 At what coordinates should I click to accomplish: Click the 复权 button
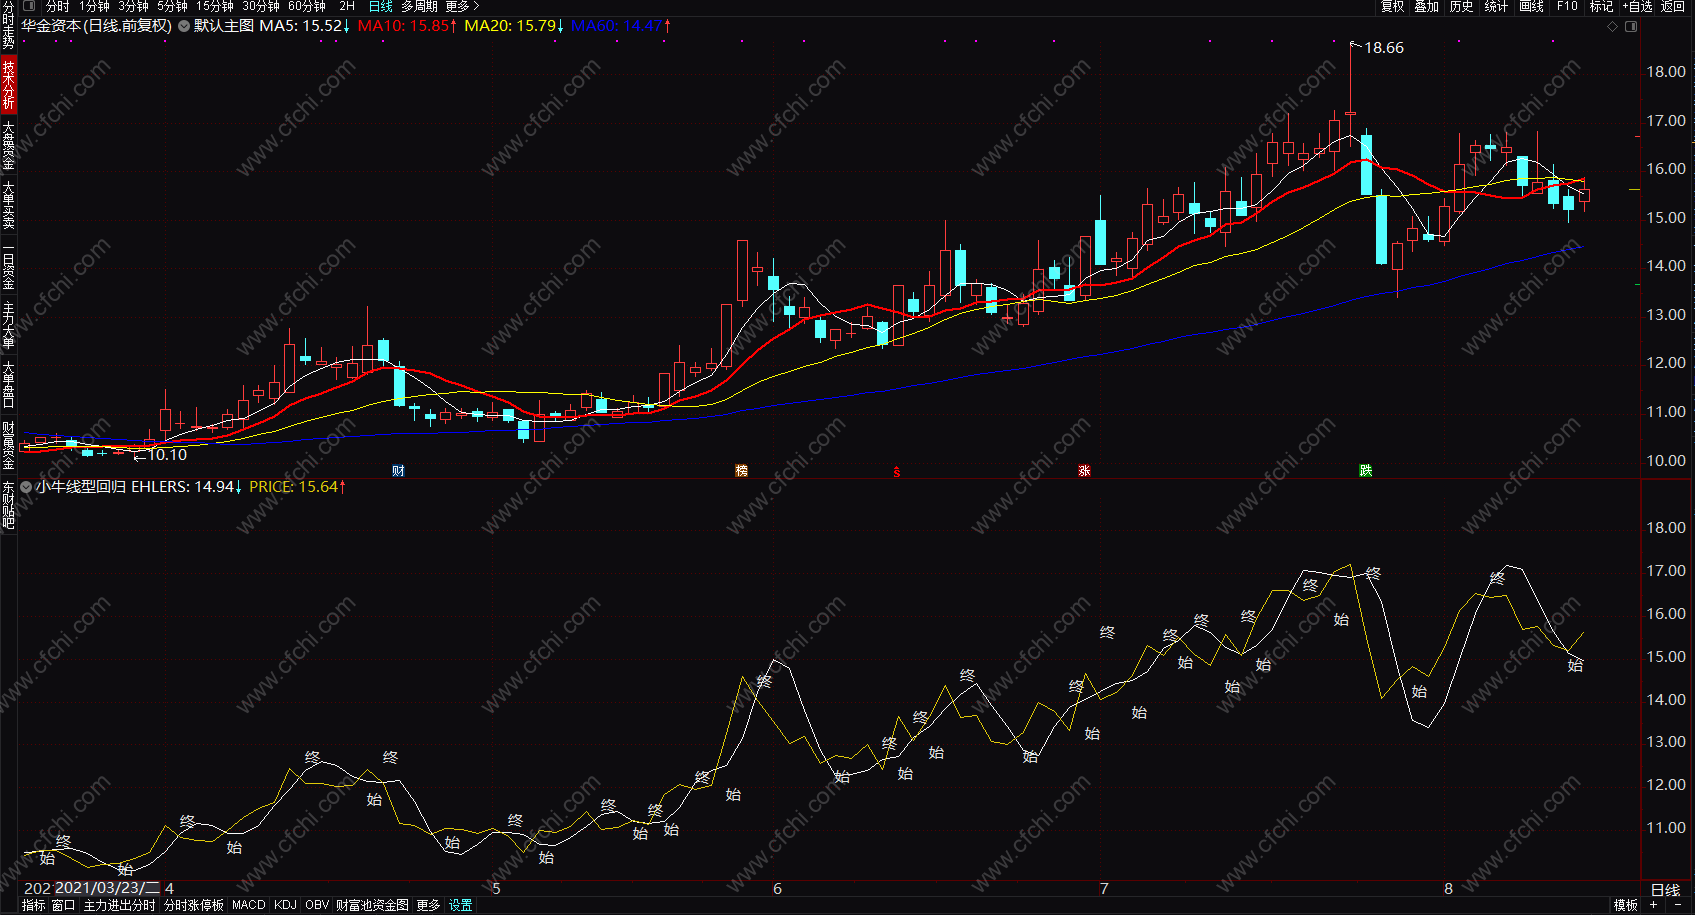pyautogui.click(x=1392, y=6)
